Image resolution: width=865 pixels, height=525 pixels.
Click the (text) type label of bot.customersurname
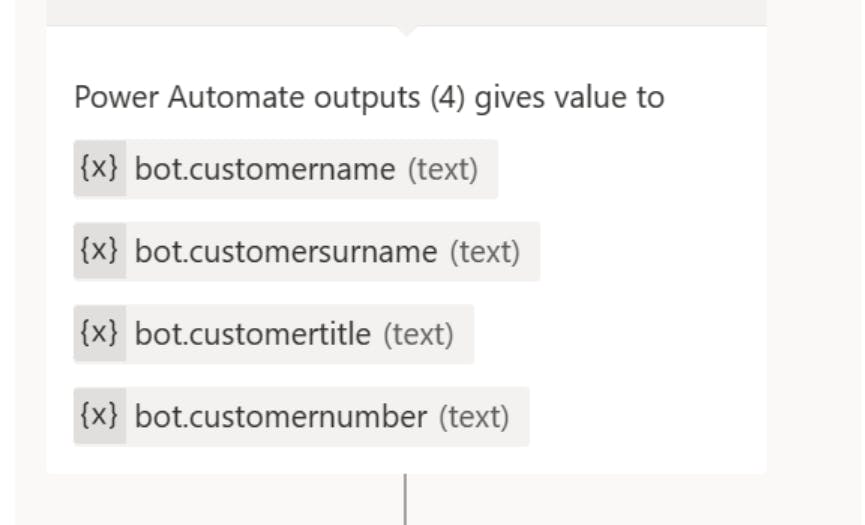pyautogui.click(x=485, y=252)
